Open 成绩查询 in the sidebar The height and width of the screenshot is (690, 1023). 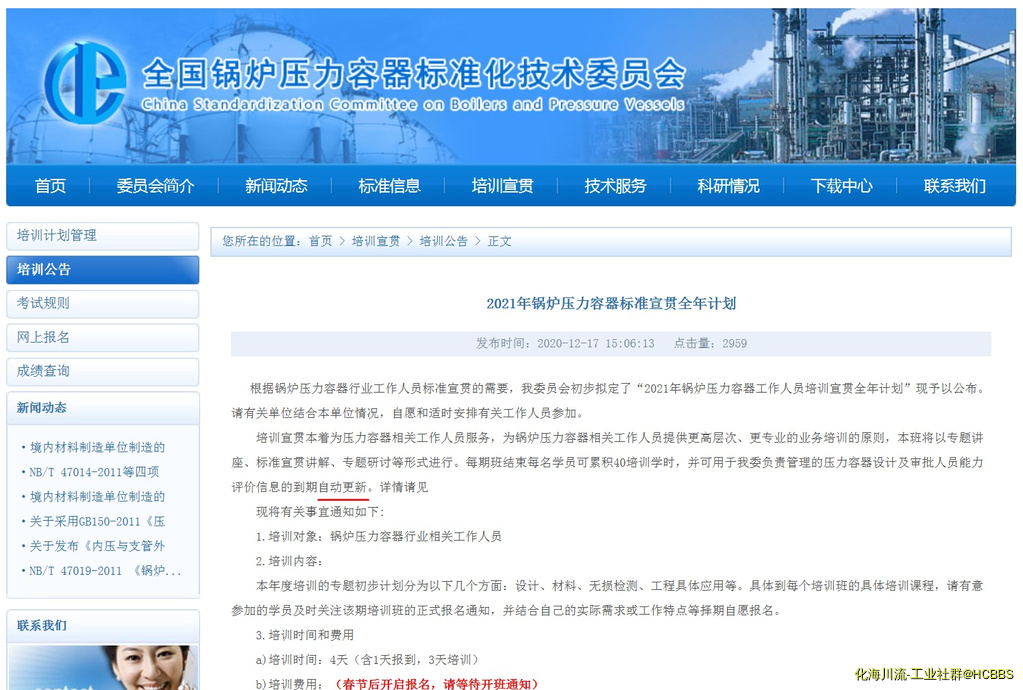(102, 372)
